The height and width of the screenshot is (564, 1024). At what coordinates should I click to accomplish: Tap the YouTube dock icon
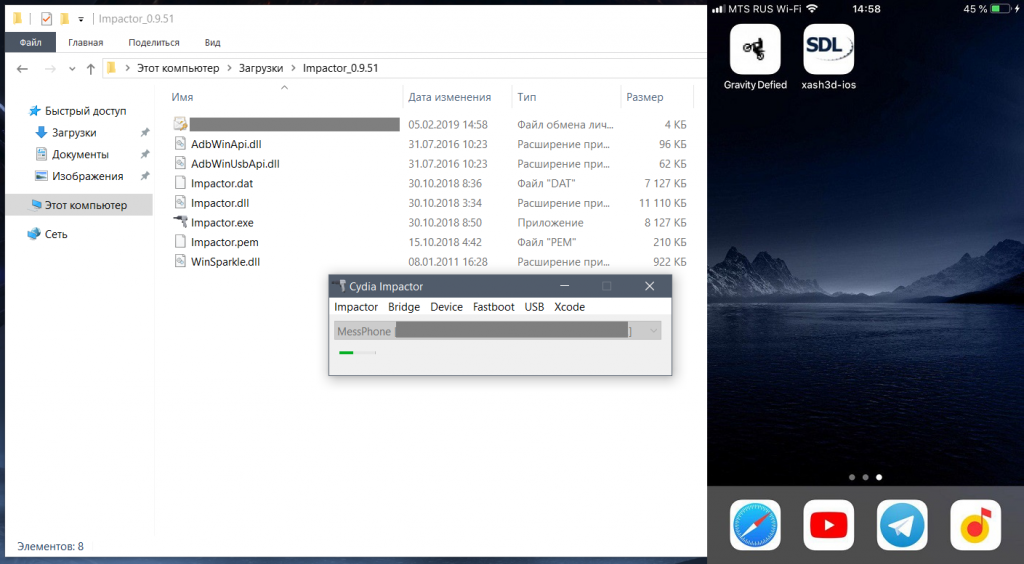click(828, 524)
